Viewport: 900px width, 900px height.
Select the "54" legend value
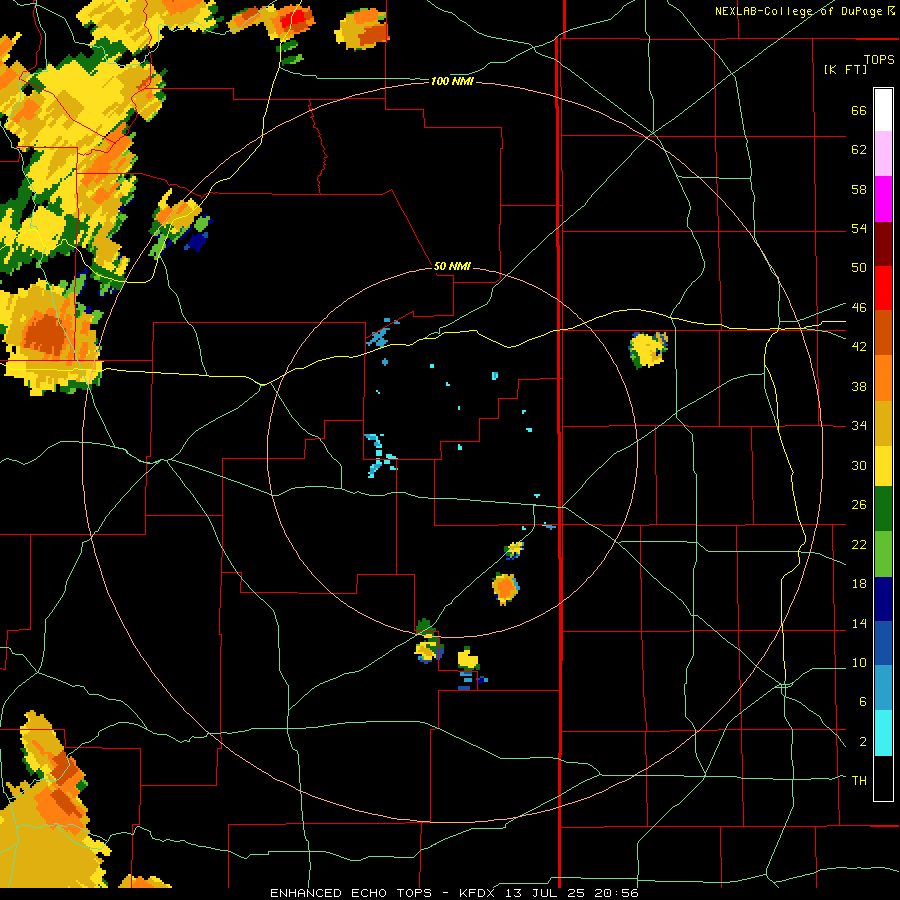859,228
